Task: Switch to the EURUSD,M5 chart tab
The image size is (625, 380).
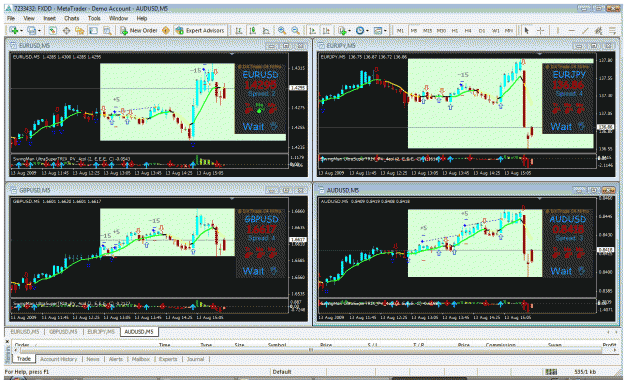Action: pyautogui.click(x=25, y=332)
